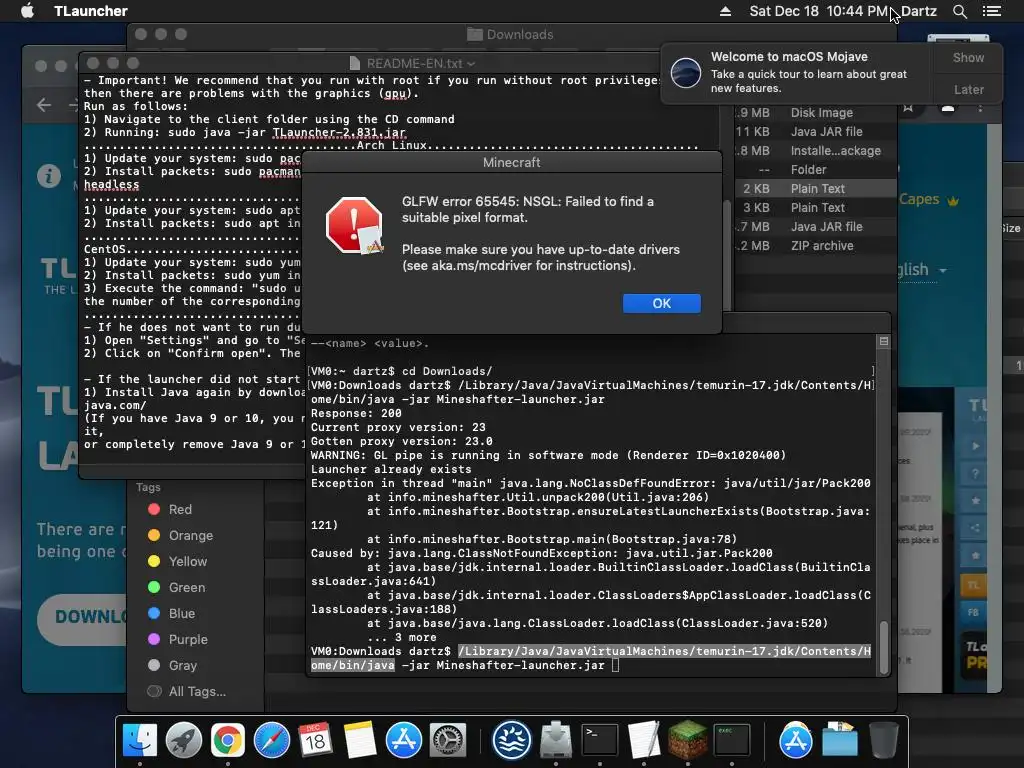Open the Capes link on the web page

point(929,200)
